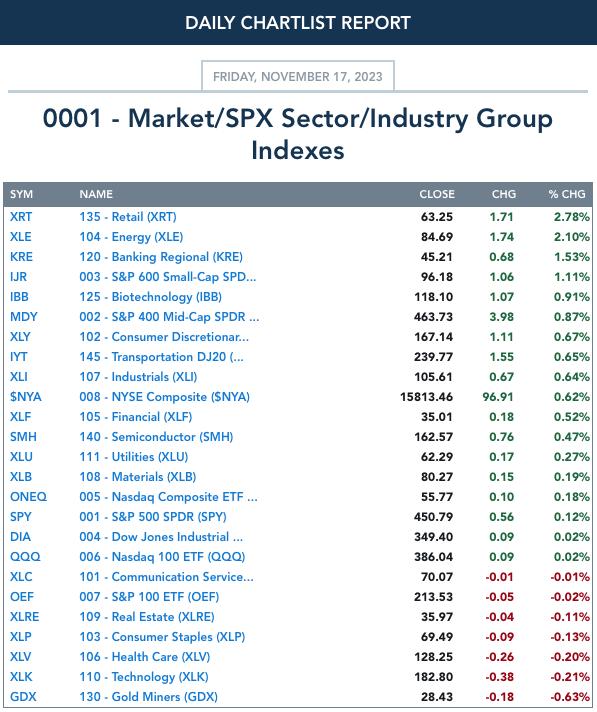
Task: Sort table by CLOSE column header
Action: point(437,194)
